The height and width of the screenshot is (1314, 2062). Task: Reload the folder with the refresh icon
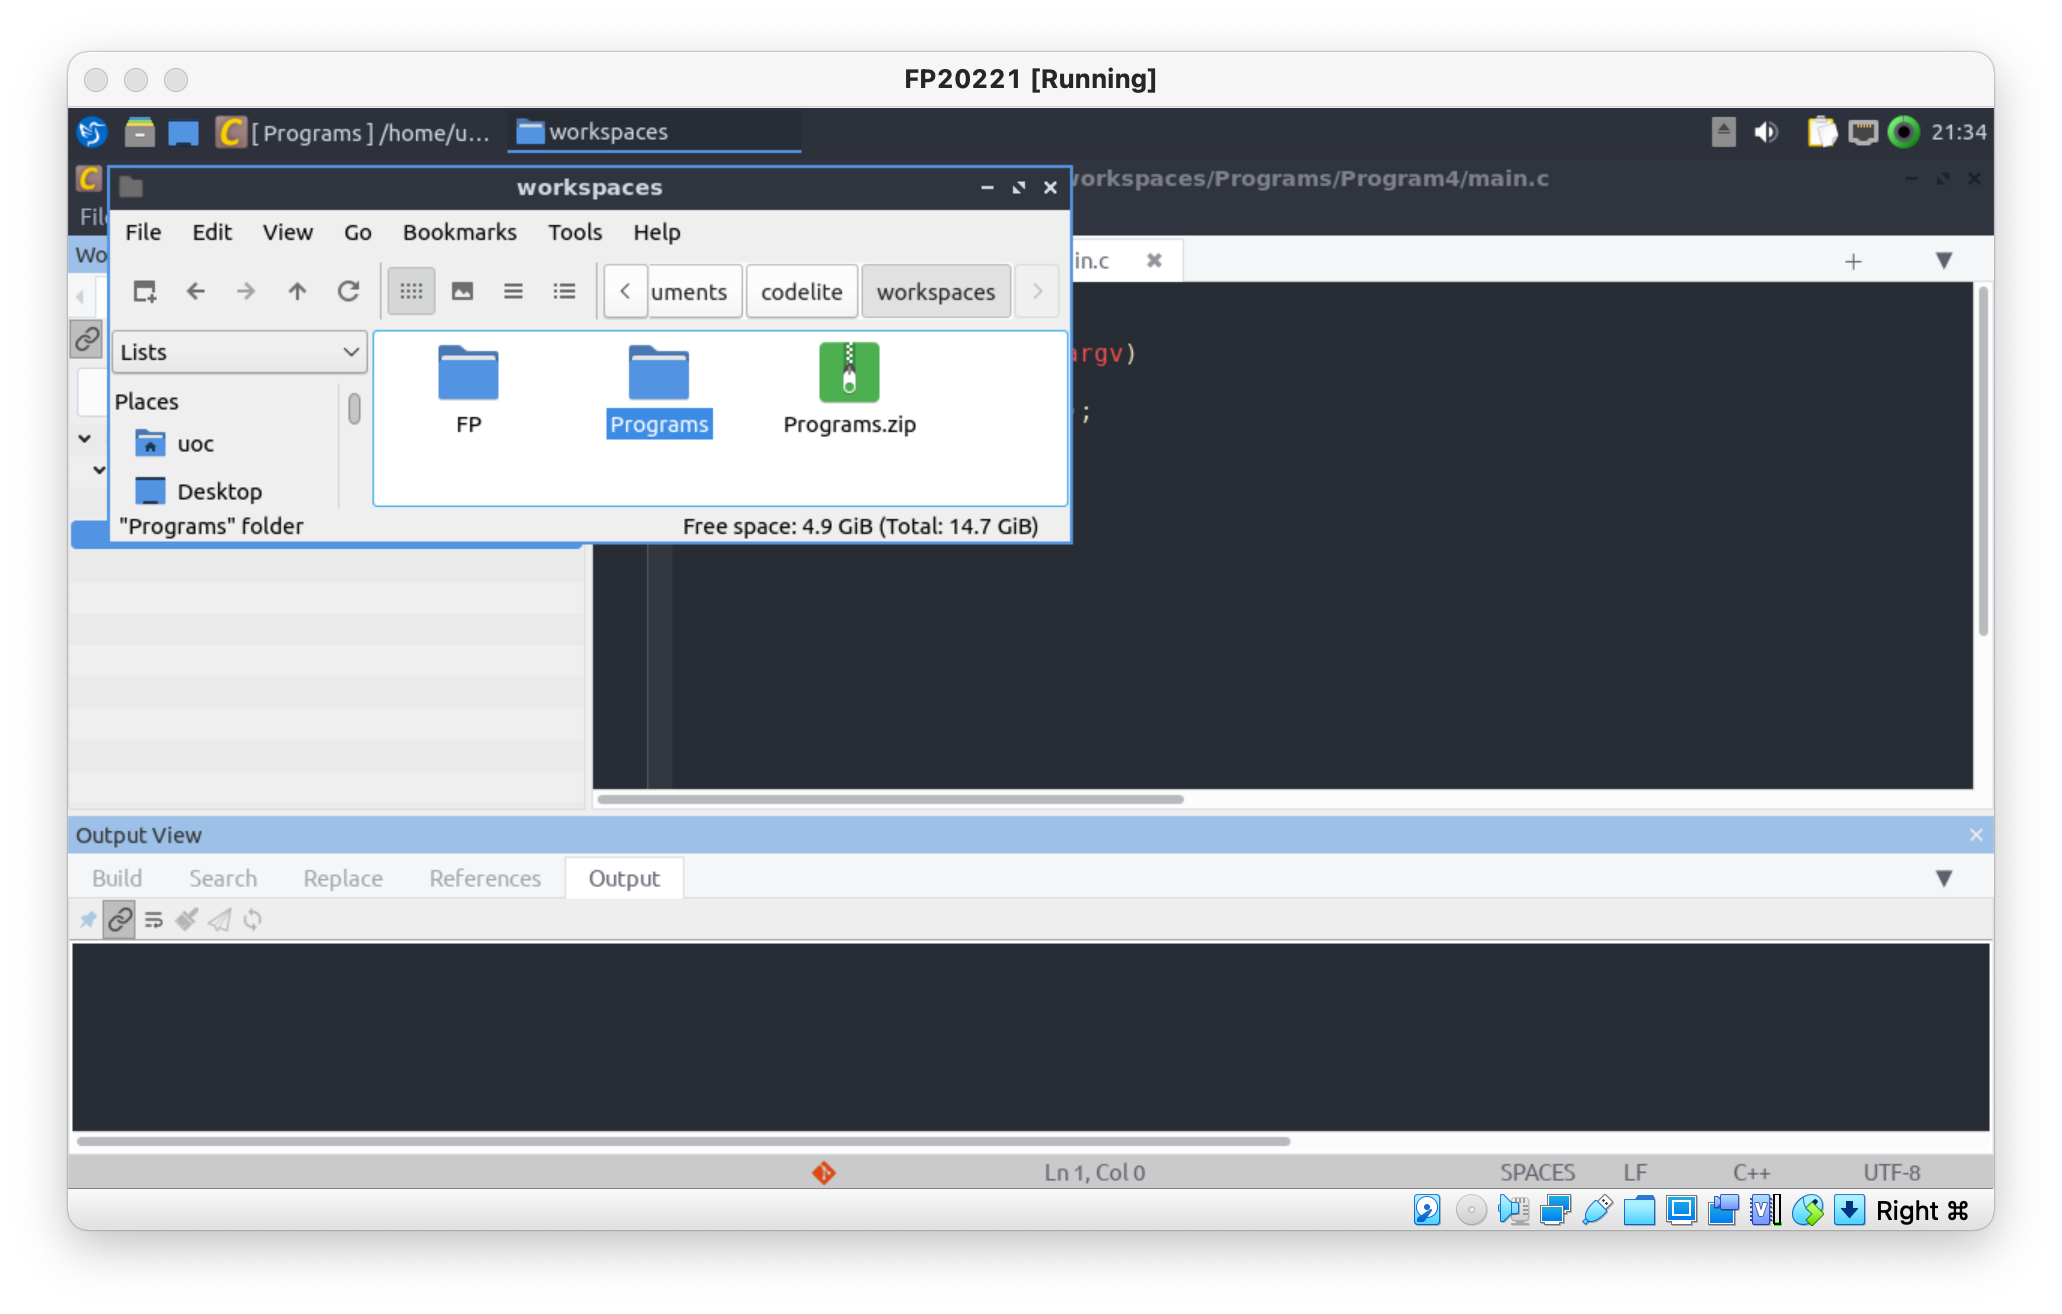point(348,291)
